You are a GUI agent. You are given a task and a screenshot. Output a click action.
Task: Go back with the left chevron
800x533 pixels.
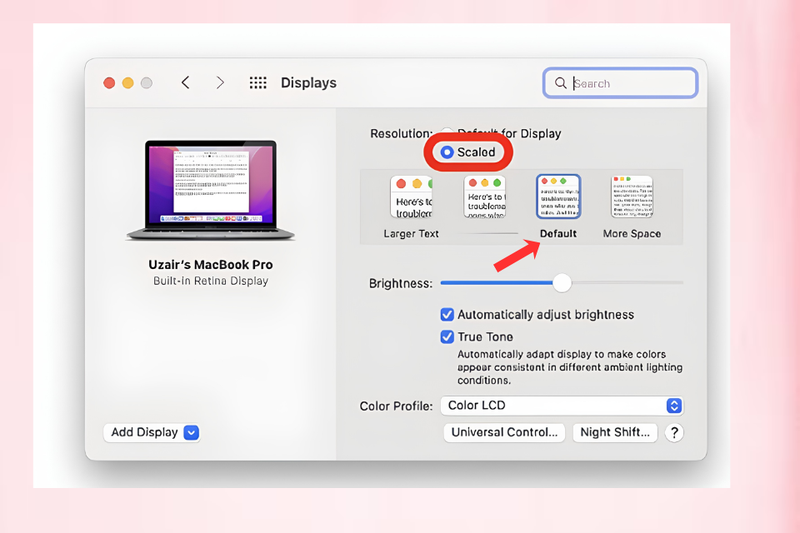pyautogui.click(x=186, y=83)
